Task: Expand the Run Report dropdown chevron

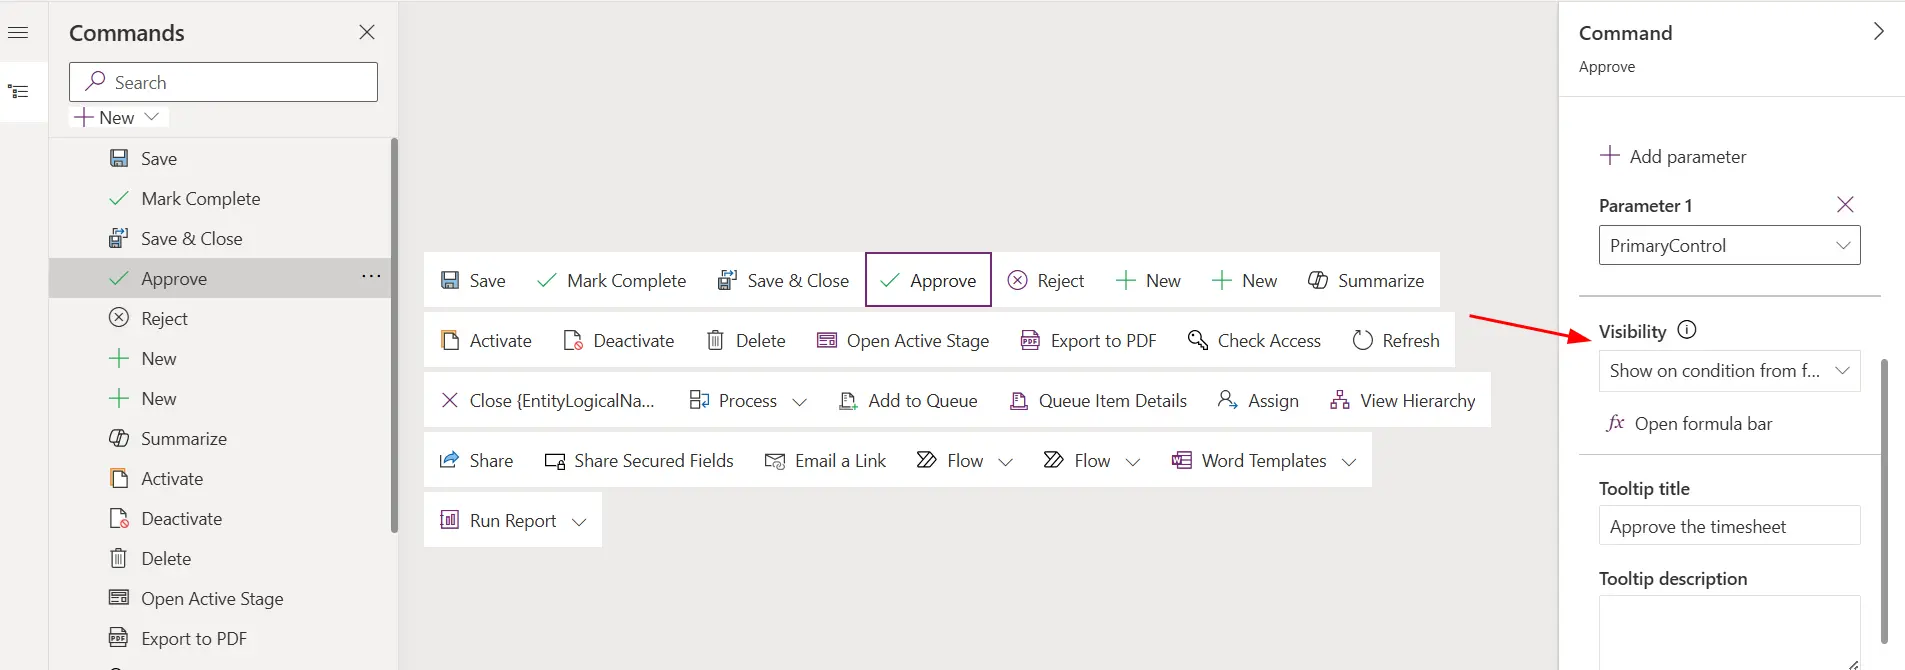Action: pos(579,521)
